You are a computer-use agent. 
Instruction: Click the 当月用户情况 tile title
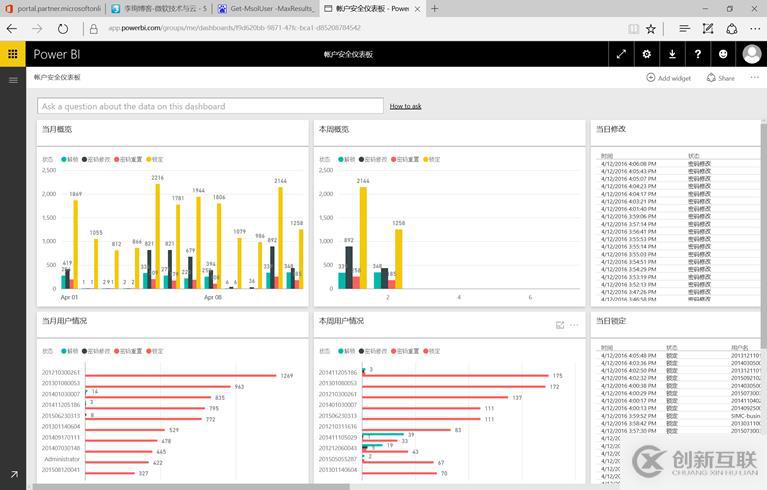(x=64, y=321)
